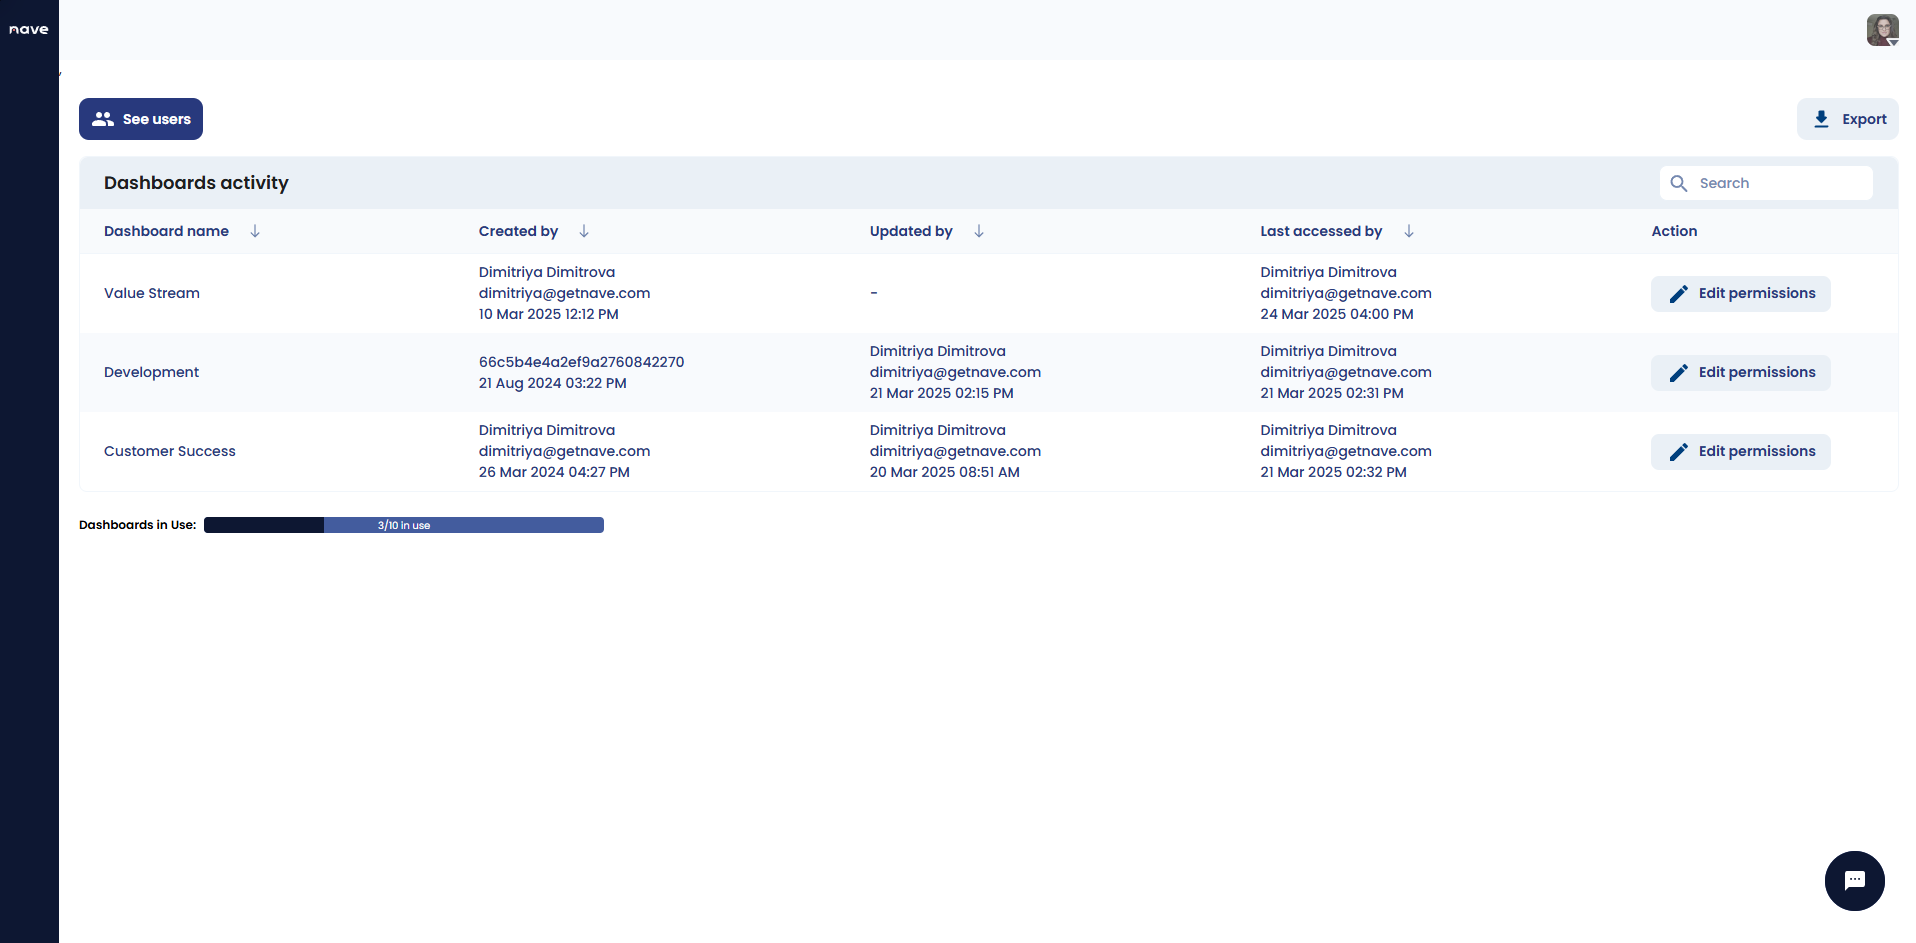Open the Value Stream dashboard
This screenshot has height=943, width=1916.
[151, 293]
